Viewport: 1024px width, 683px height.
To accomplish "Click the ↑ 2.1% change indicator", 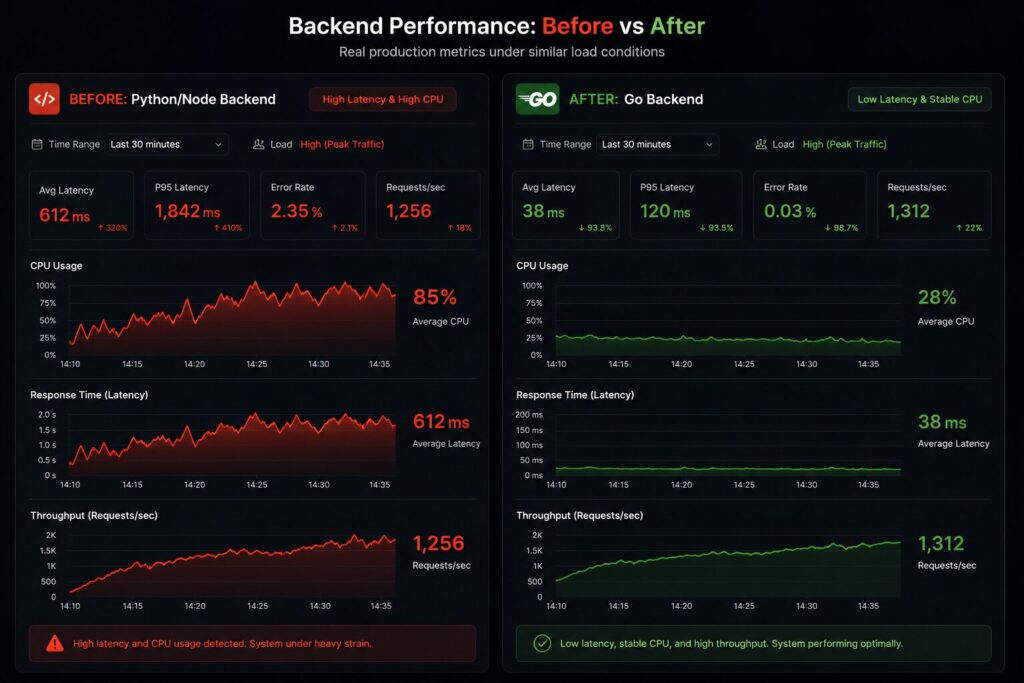I will [x=344, y=228].
